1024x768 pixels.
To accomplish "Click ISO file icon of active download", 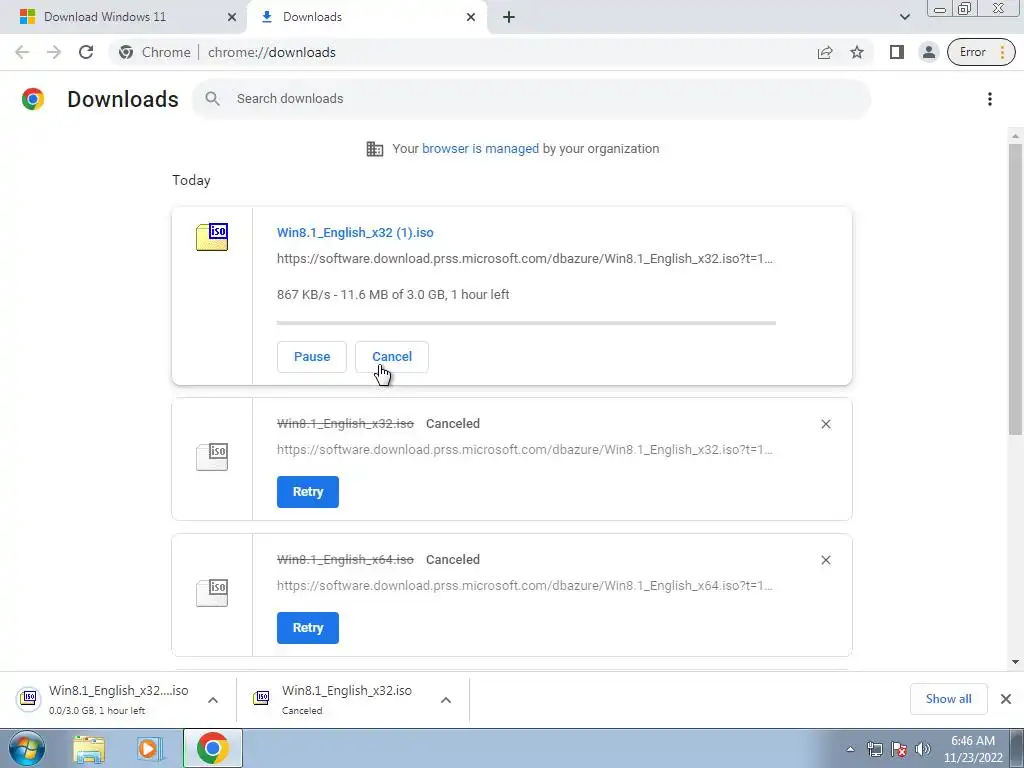I will 212,236.
